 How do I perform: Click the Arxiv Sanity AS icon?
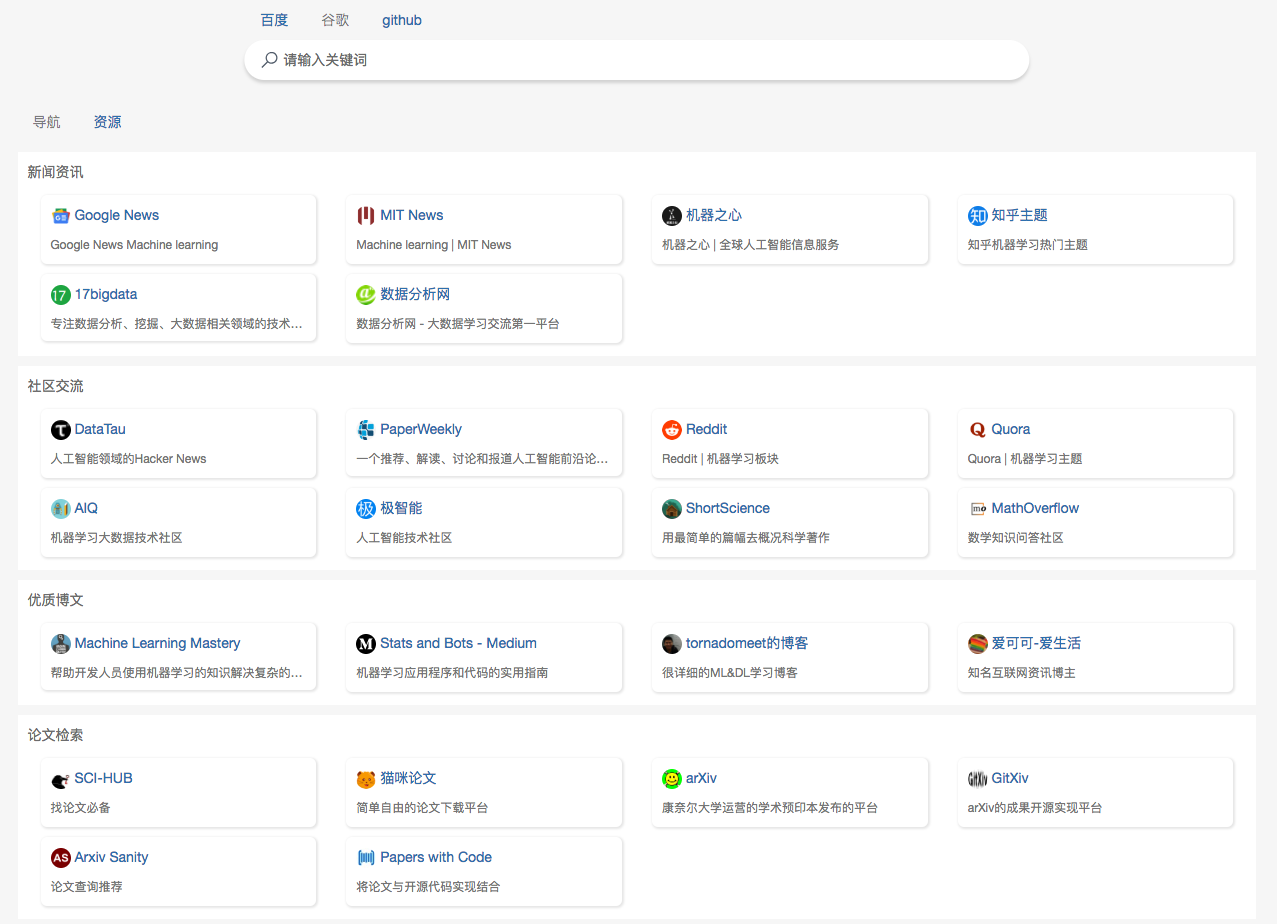[x=61, y=857]
